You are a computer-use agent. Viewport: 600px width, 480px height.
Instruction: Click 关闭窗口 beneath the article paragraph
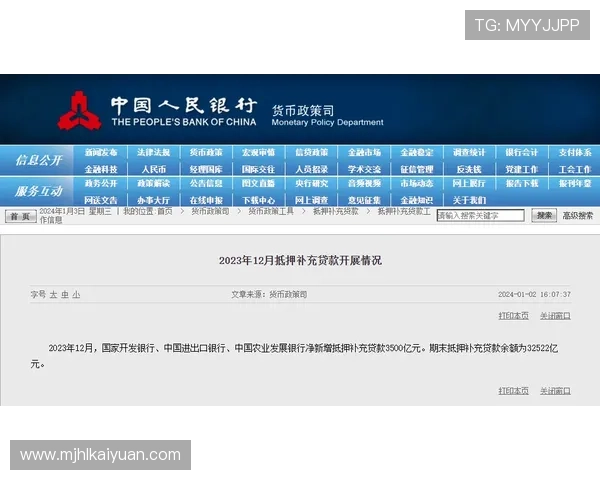pos(555,391)
